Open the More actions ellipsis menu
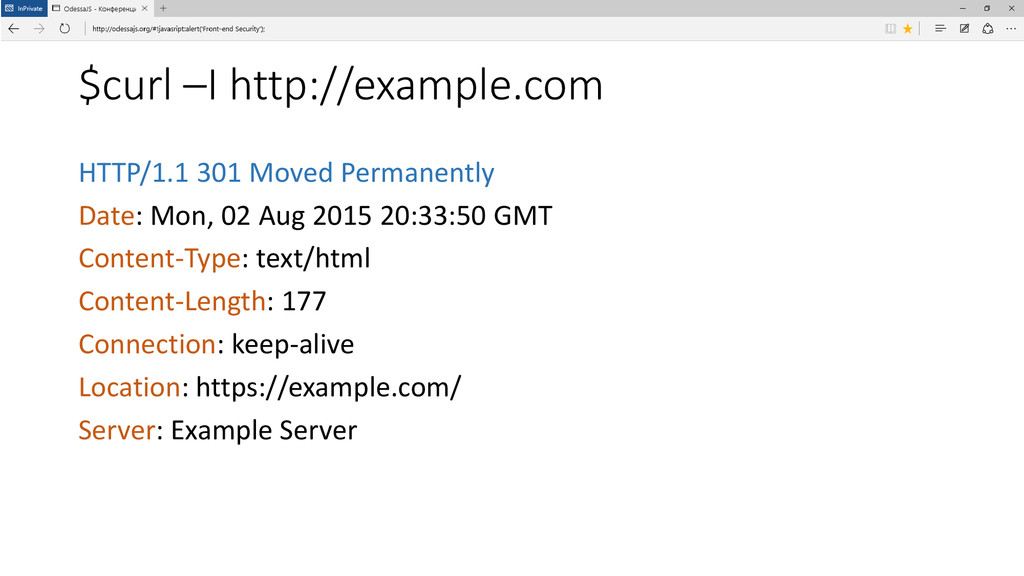Image resolution: width=1024 pixels, height=576 pixels. [x=1011, y=29]
